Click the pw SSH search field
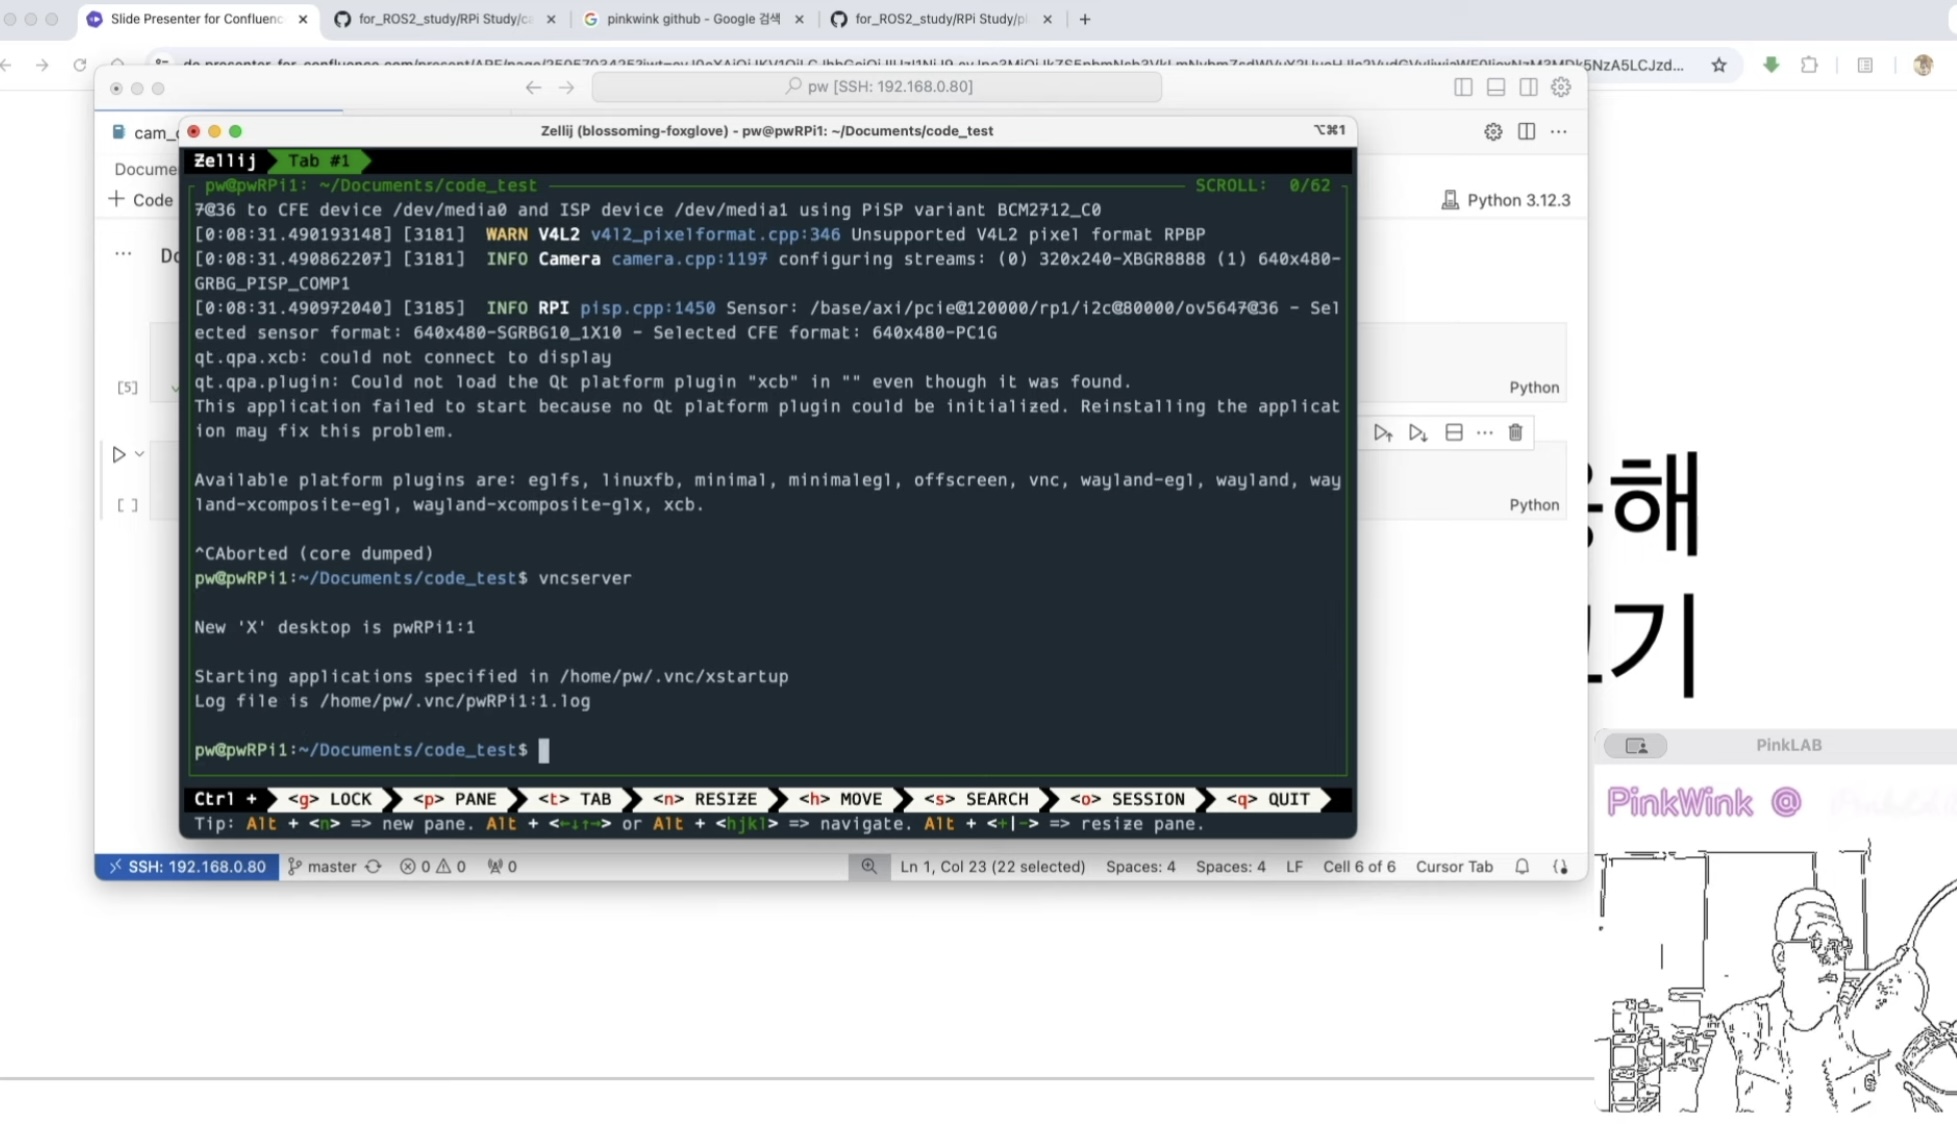The width and height of the screenshot is (1957, 1124). click(x=877, y=87)
